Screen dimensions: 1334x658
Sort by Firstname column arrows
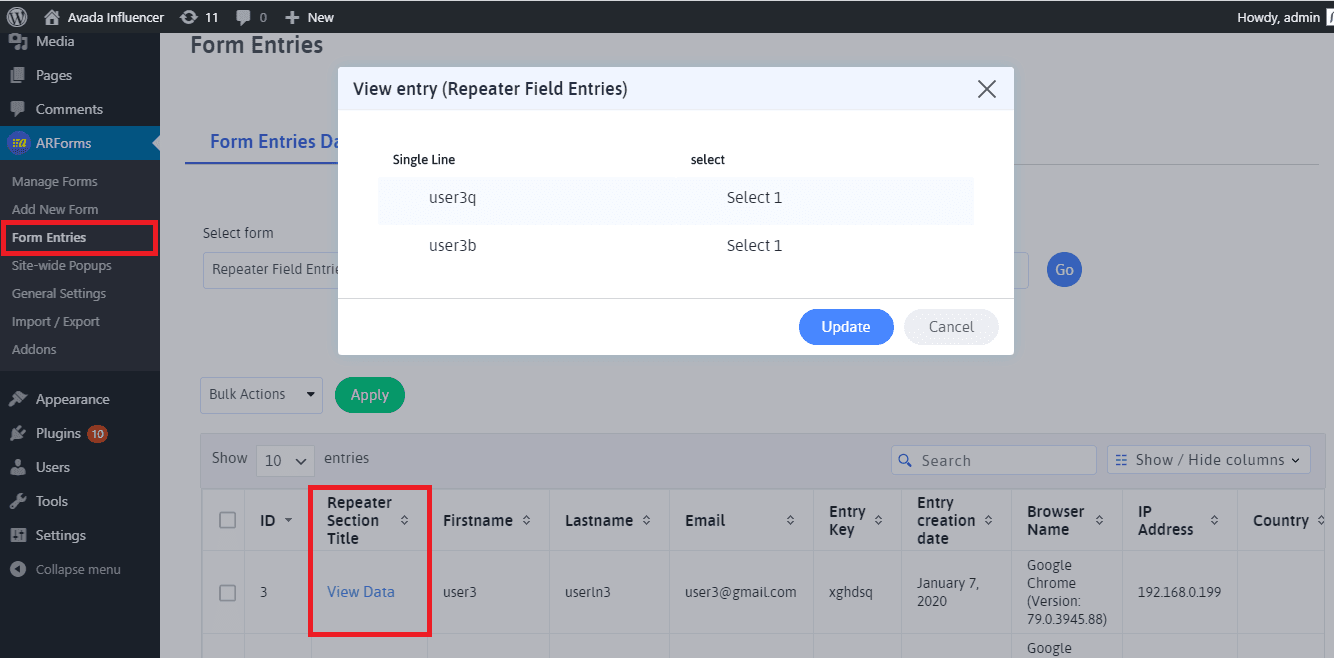point(526,520)
